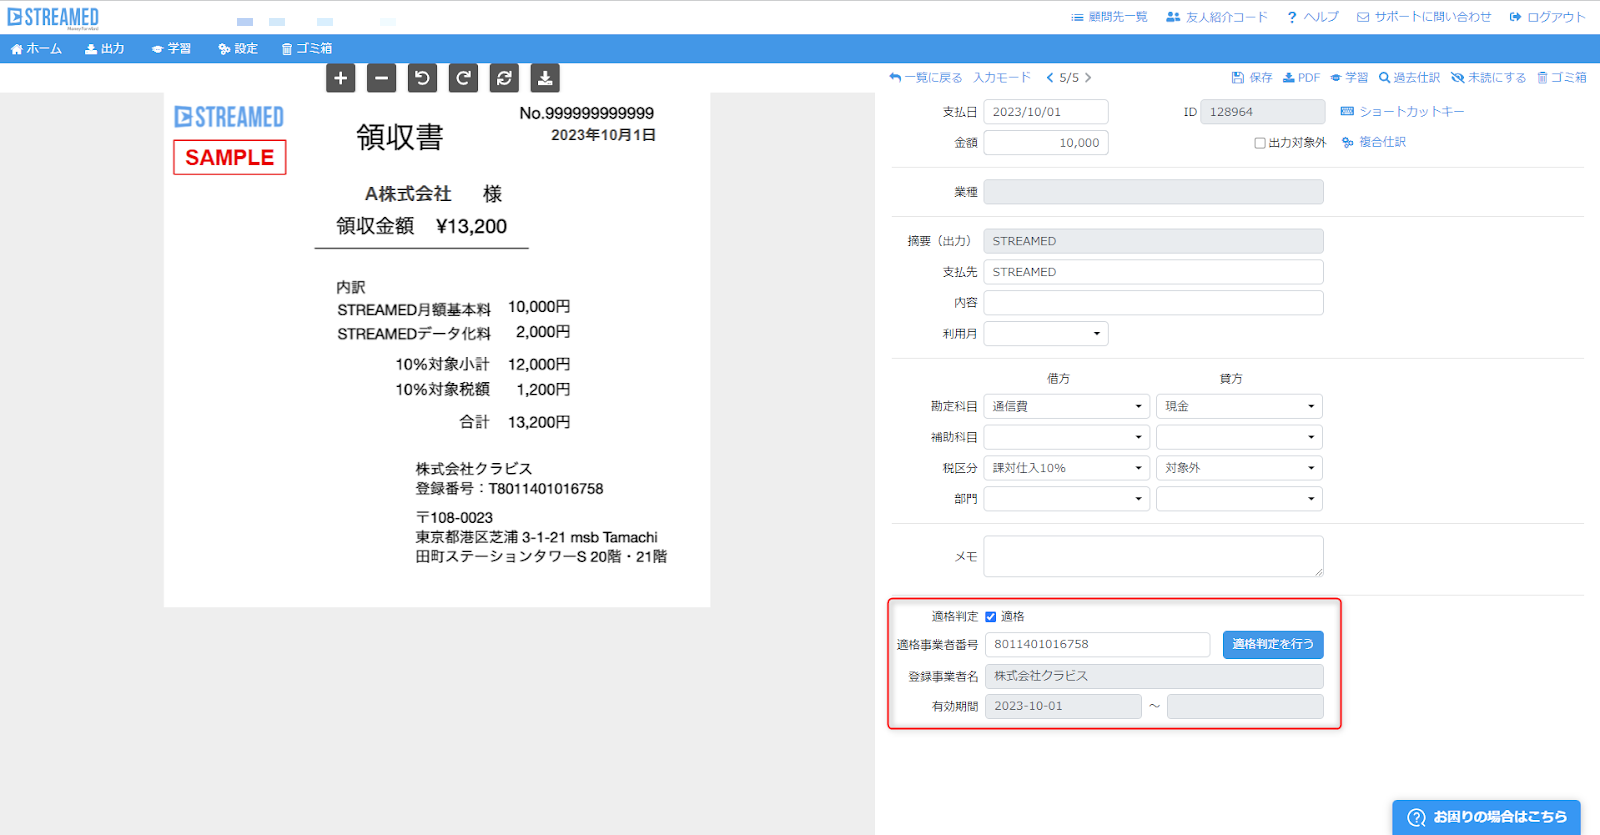Open 借方 部門 dropdown

pyautogui.click(x=1067, y=499)
